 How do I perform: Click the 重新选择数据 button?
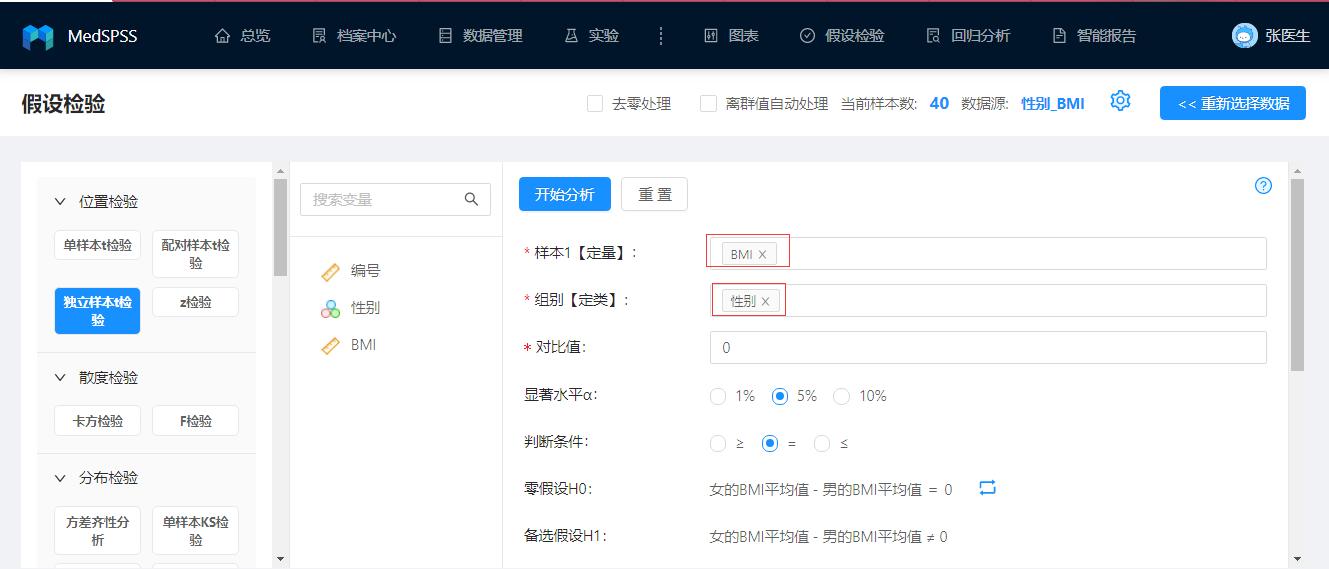point(1233,103)
